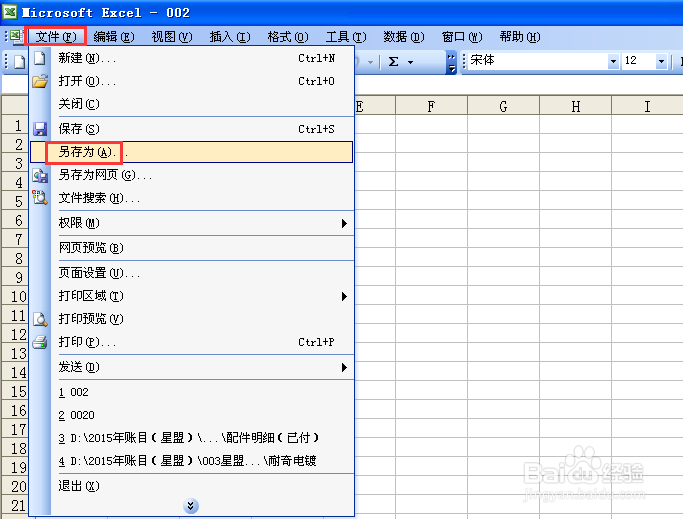Select row 10 header

(16, 296)
